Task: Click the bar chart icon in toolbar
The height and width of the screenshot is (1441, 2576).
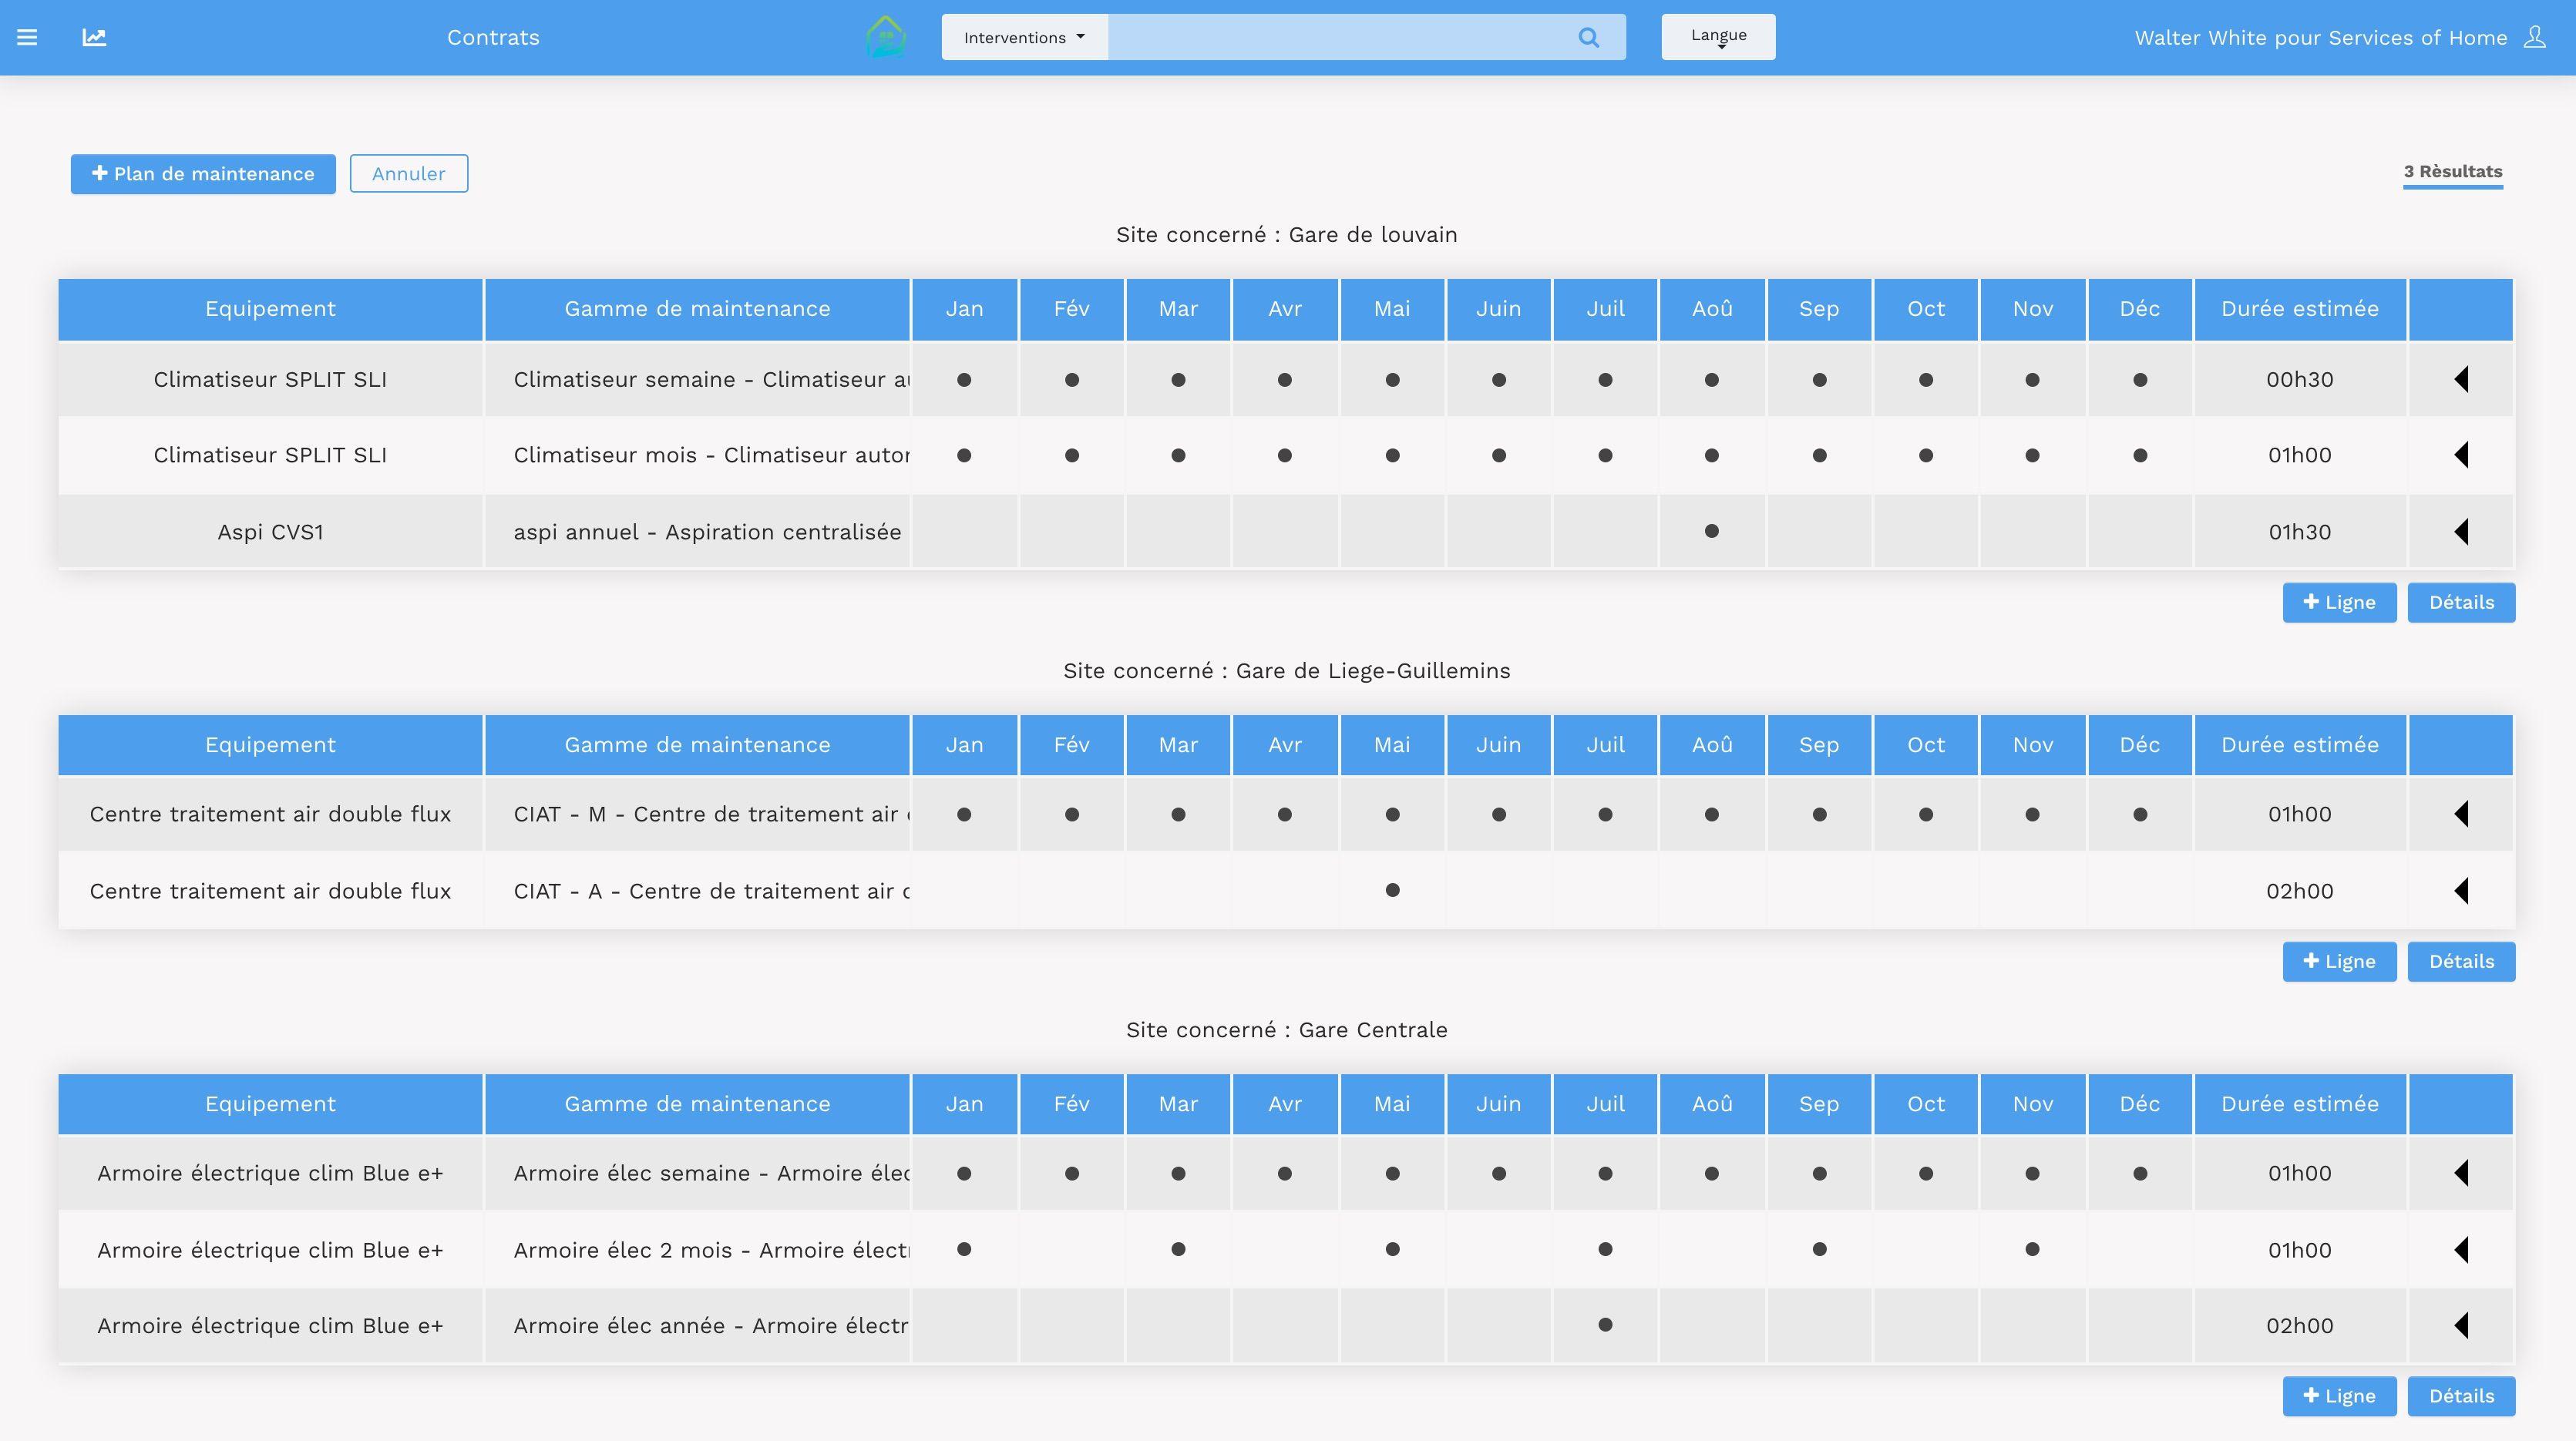Action: (x=94, y=35)
